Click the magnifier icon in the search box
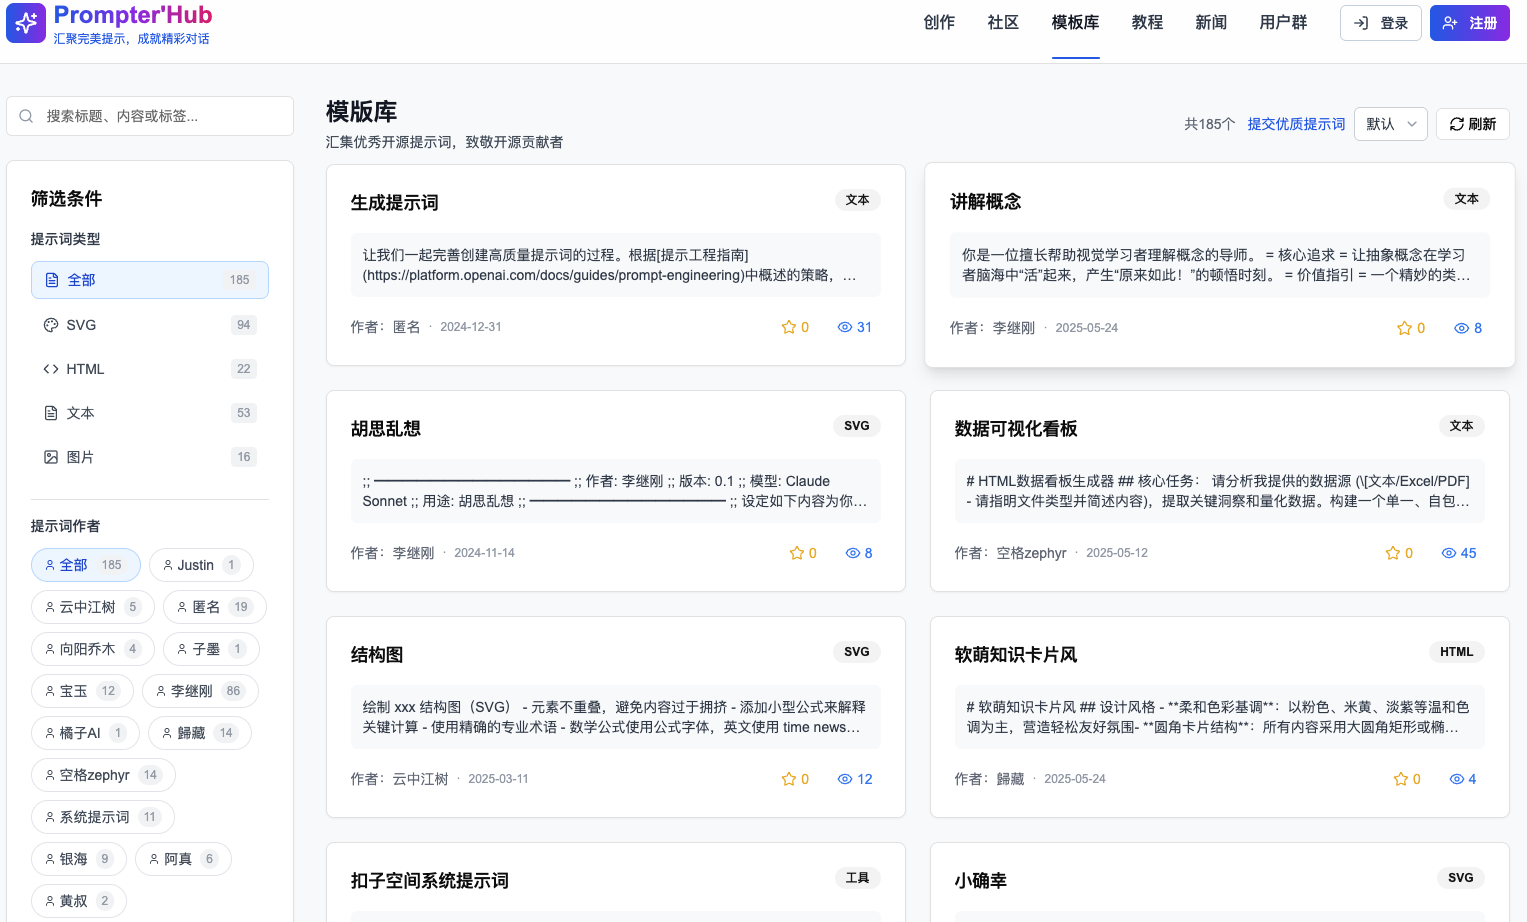The image size is (1527, 922). coord(27,116)
